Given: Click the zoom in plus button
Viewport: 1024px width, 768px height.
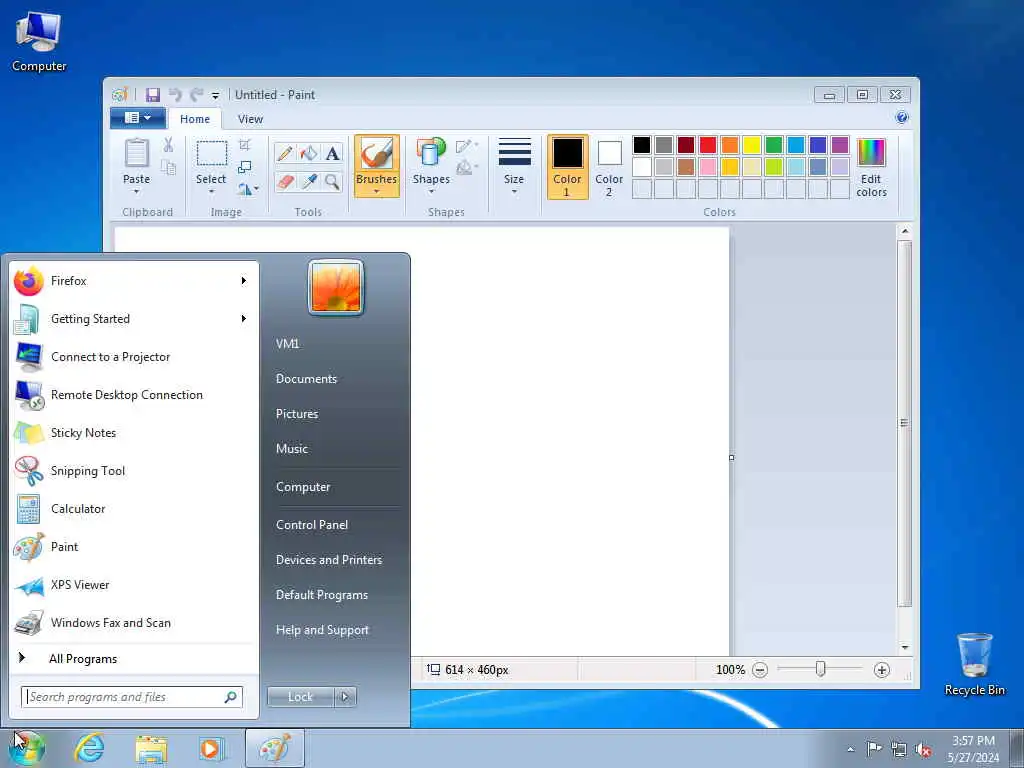Looking at the screenshot, I should (x=882, y=670).
